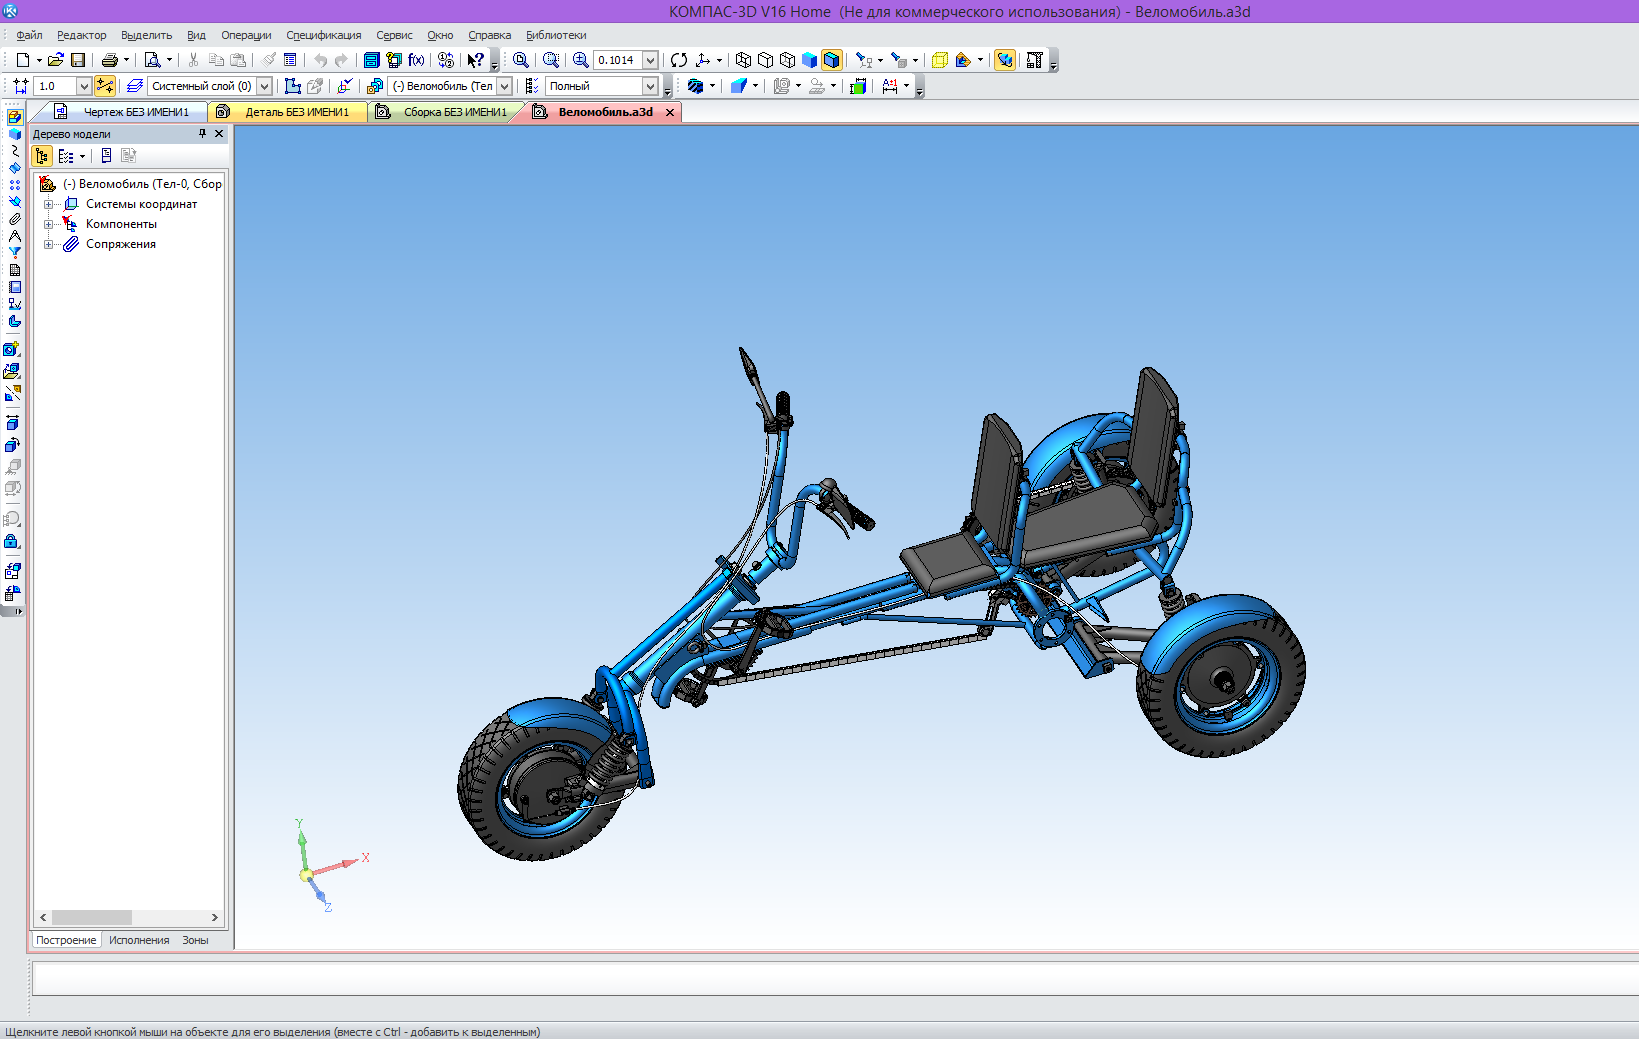The height and width of the screenshot is (1039, 1639).
Task: Open the Filters funnel tool in sidebar
Action: point(15,253)
